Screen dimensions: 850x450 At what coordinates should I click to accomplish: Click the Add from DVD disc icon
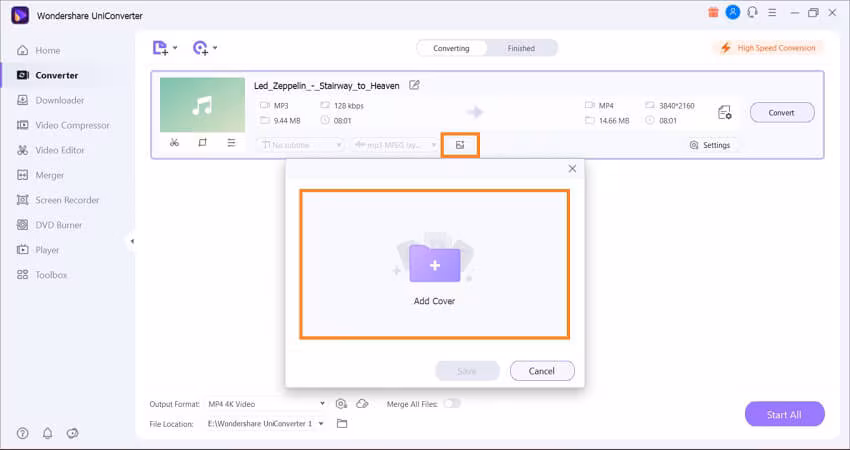click(x=200, y=48)
